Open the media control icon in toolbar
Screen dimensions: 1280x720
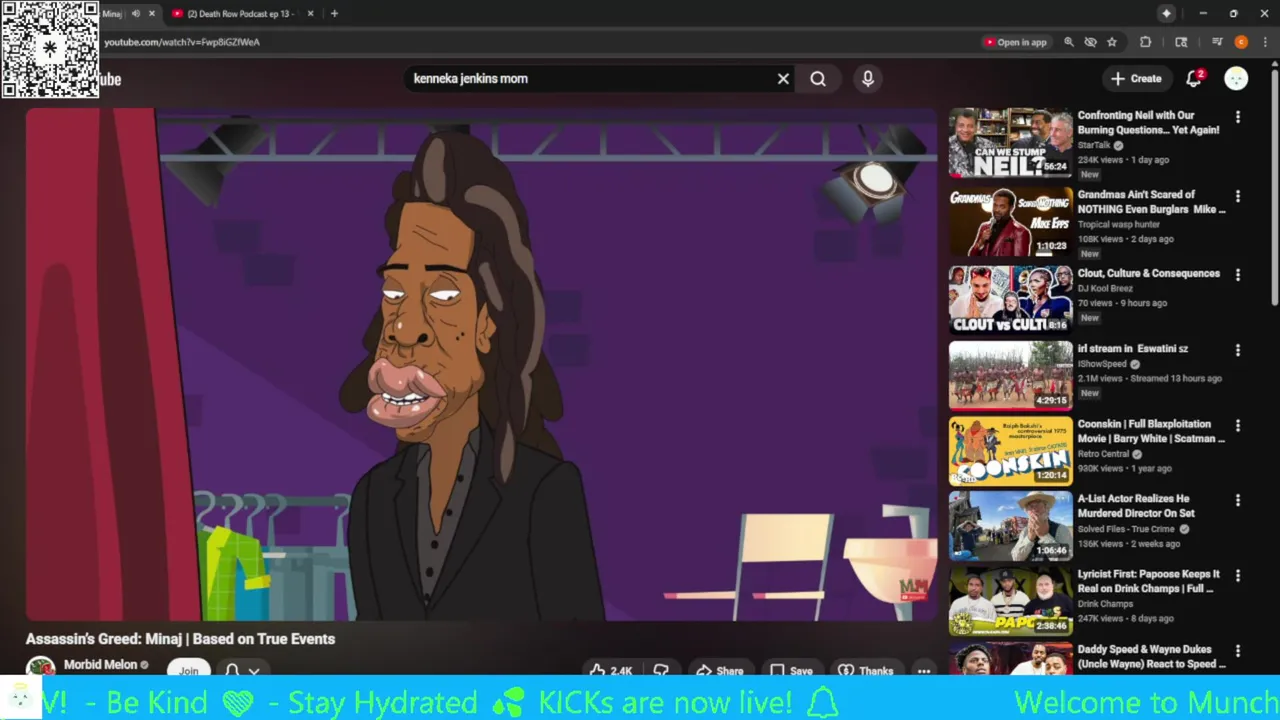[1217, 42]
